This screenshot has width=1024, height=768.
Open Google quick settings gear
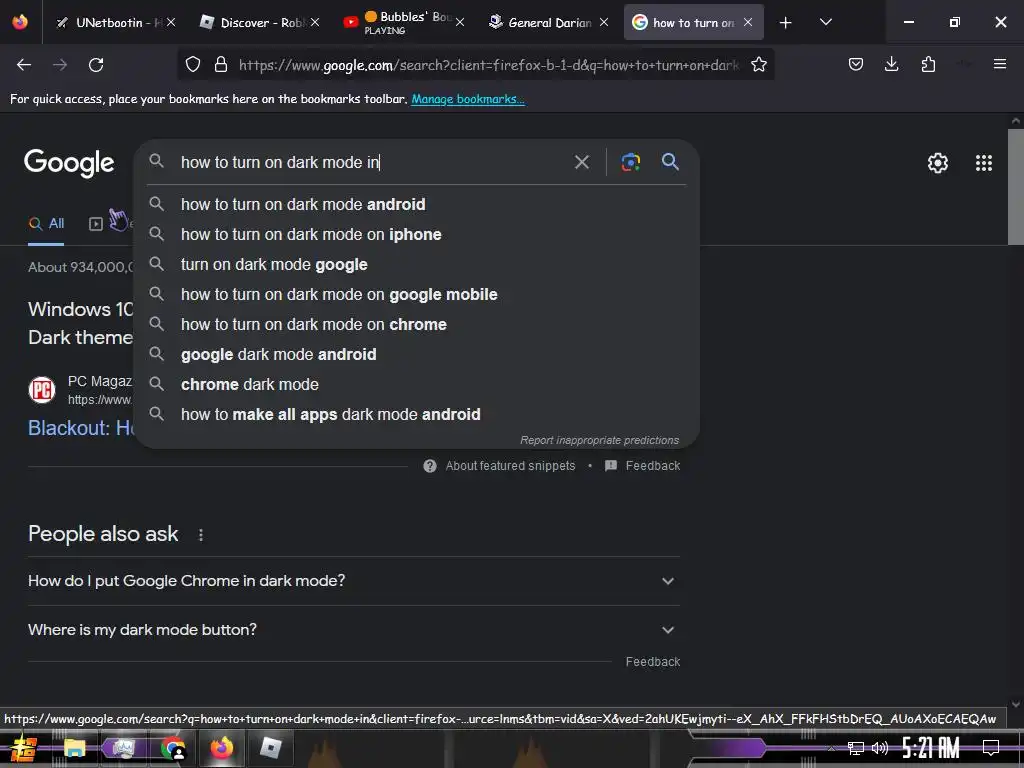[x=938, y=163]
